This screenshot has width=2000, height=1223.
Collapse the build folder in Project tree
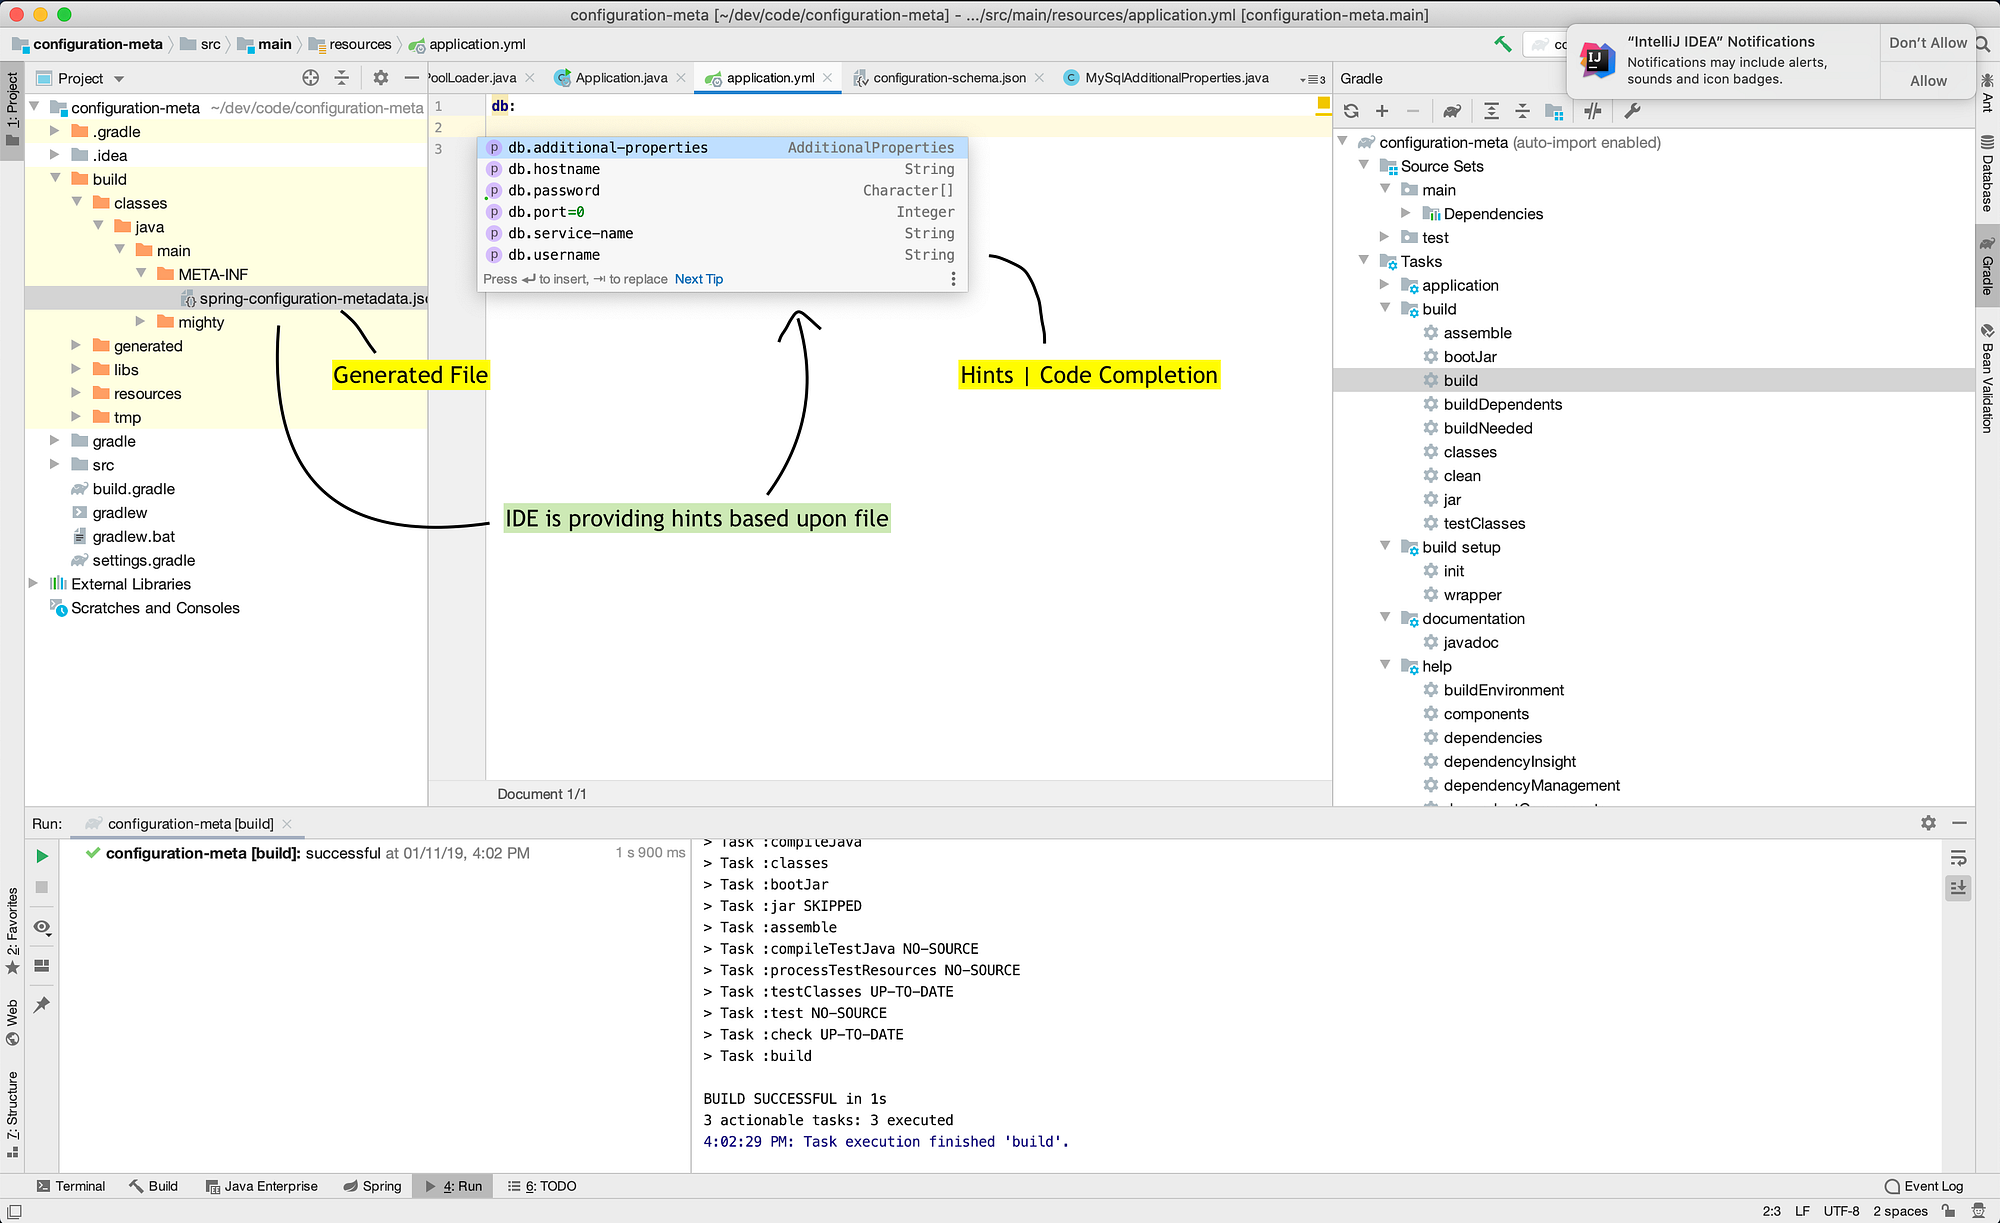pyautogui.click(x=56, y=178)
